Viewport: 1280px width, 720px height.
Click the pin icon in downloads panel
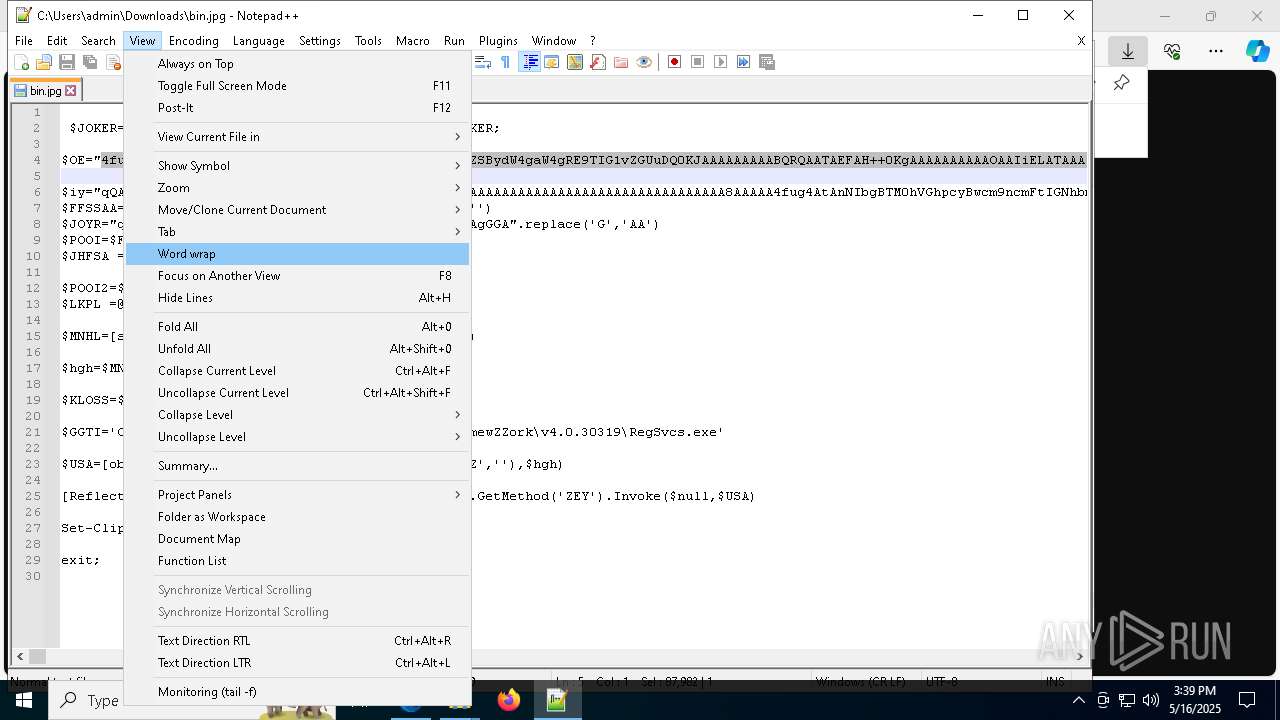point(1121,83)
